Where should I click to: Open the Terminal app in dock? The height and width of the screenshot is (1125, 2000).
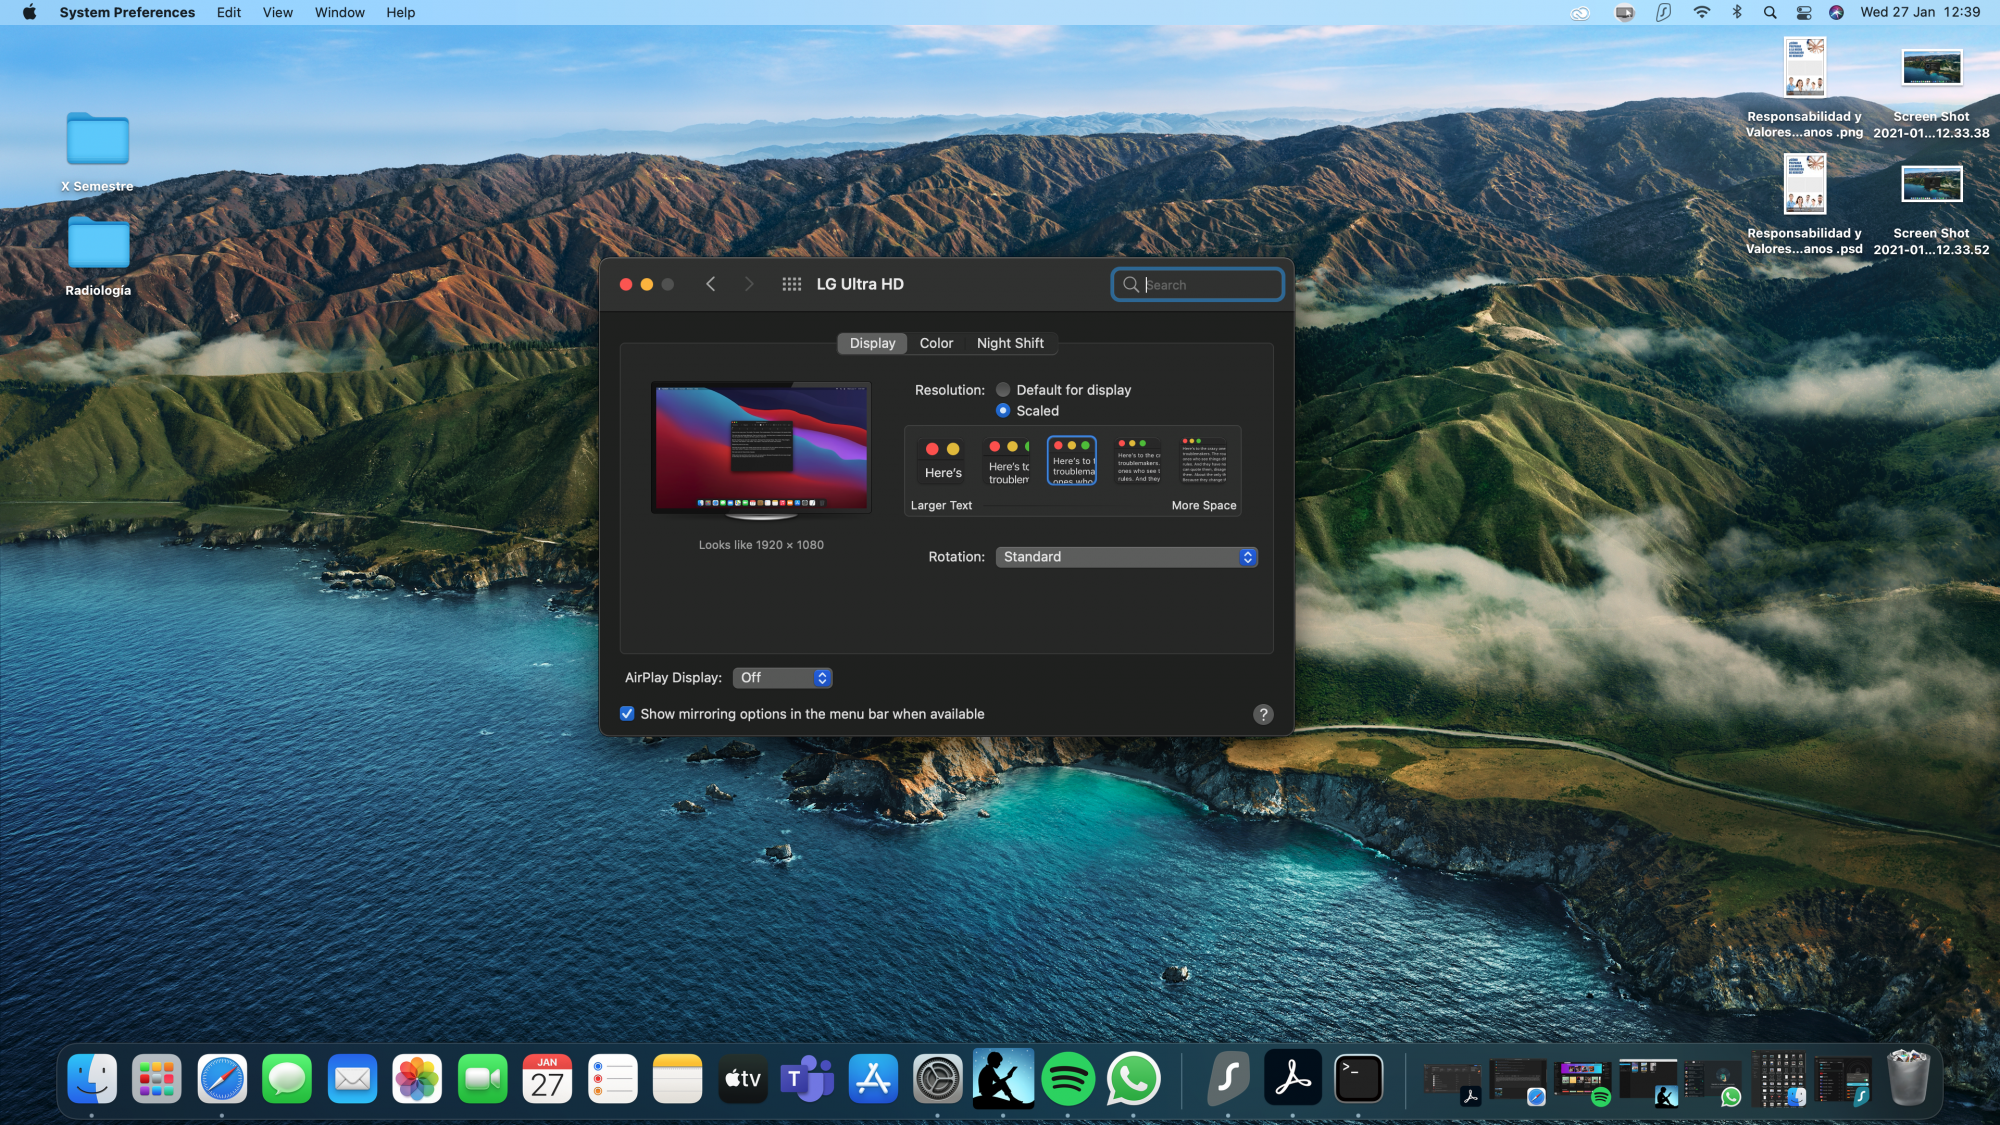pyautogui.click(x=1358, y=1080)
